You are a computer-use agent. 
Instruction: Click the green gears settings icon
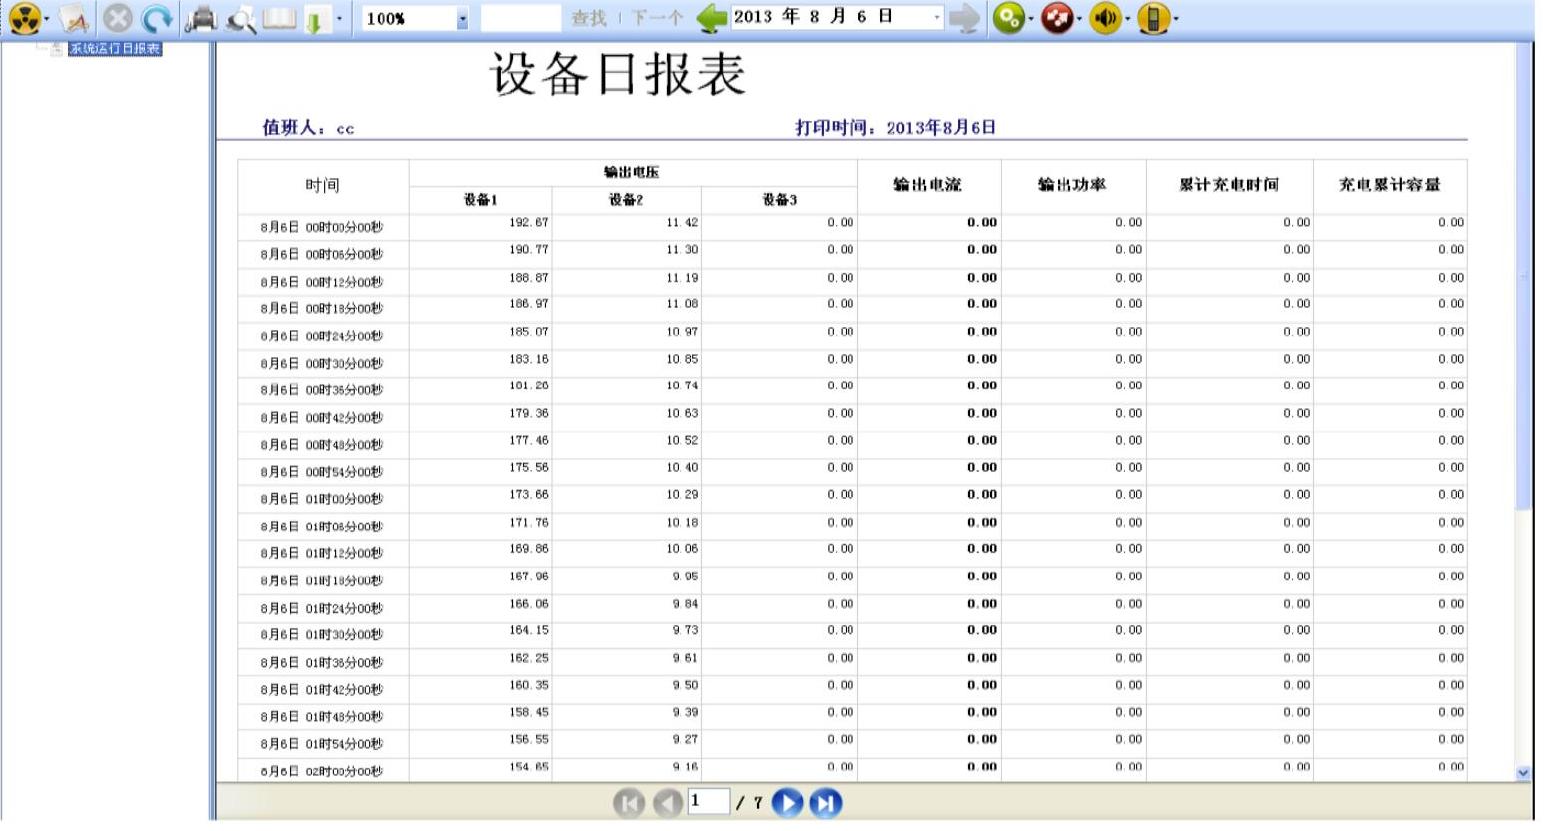point(1008,18)
